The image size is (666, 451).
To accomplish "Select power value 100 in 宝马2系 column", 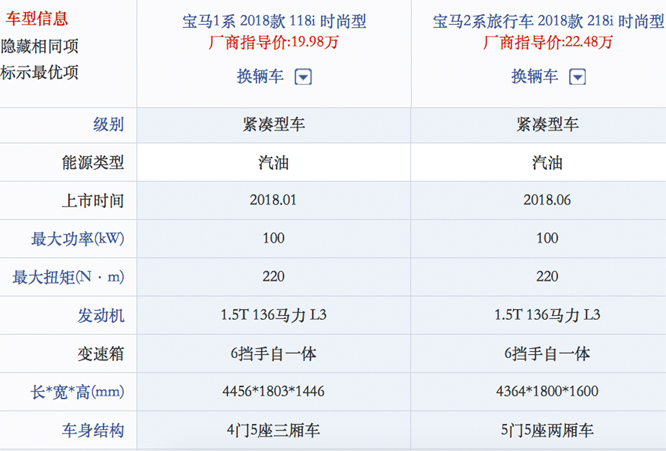I will coord(547,238).
